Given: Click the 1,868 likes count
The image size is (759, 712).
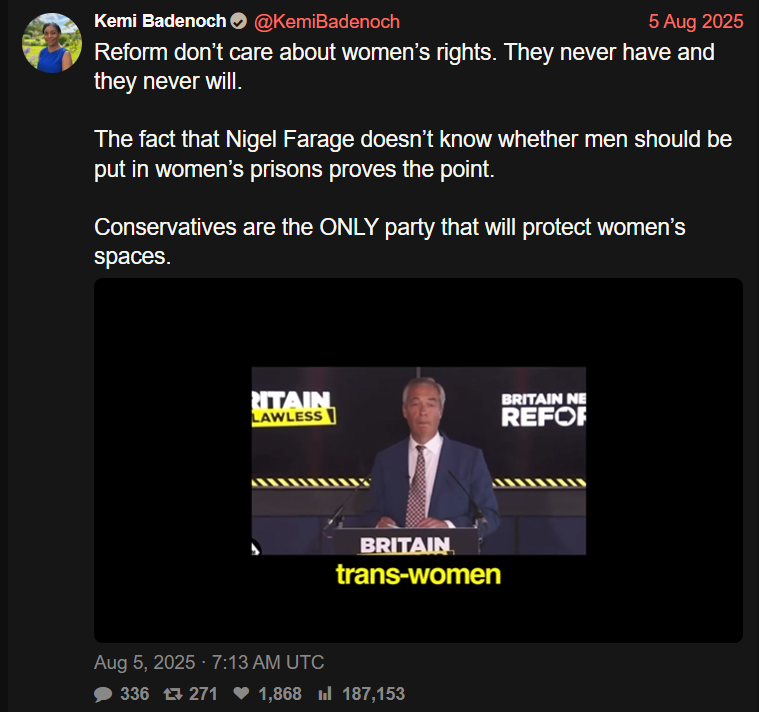Looking at the screenshot, I should [x=280, y=694].
